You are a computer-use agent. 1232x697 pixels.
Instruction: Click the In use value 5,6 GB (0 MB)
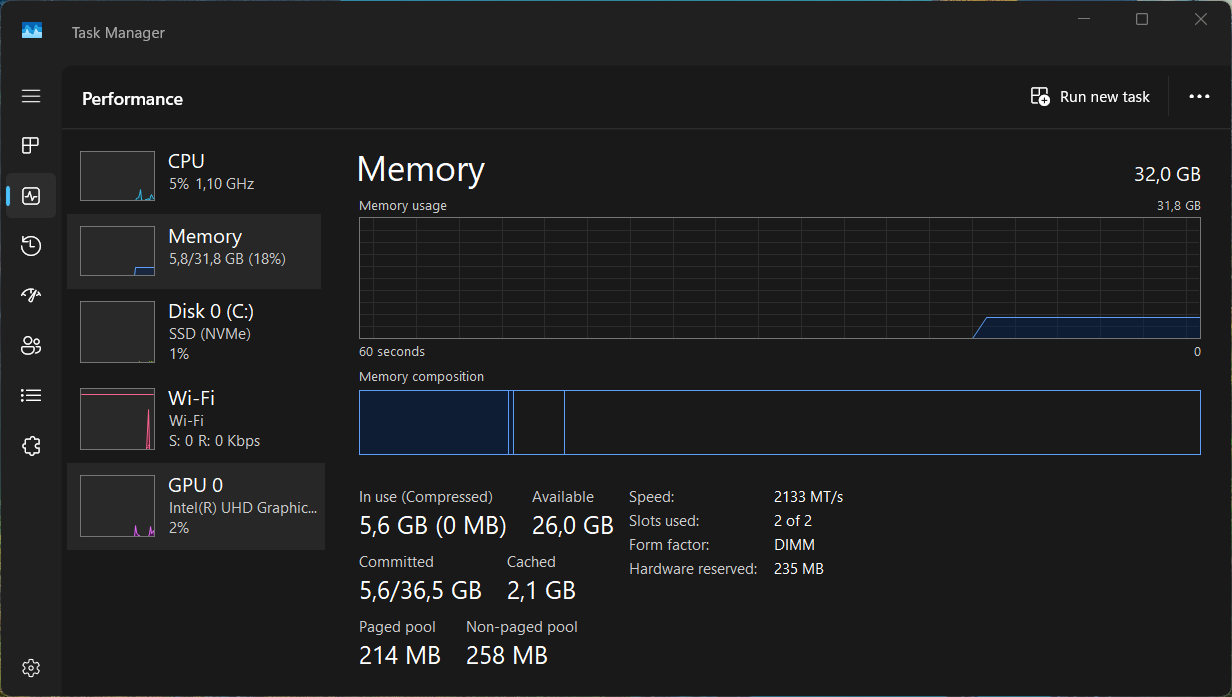[x=433, y=526]
